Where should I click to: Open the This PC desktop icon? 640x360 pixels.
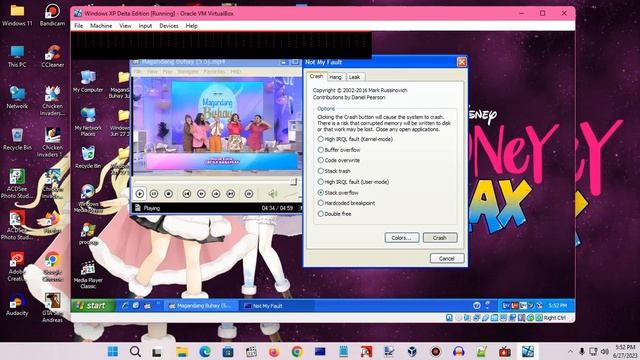17,56
